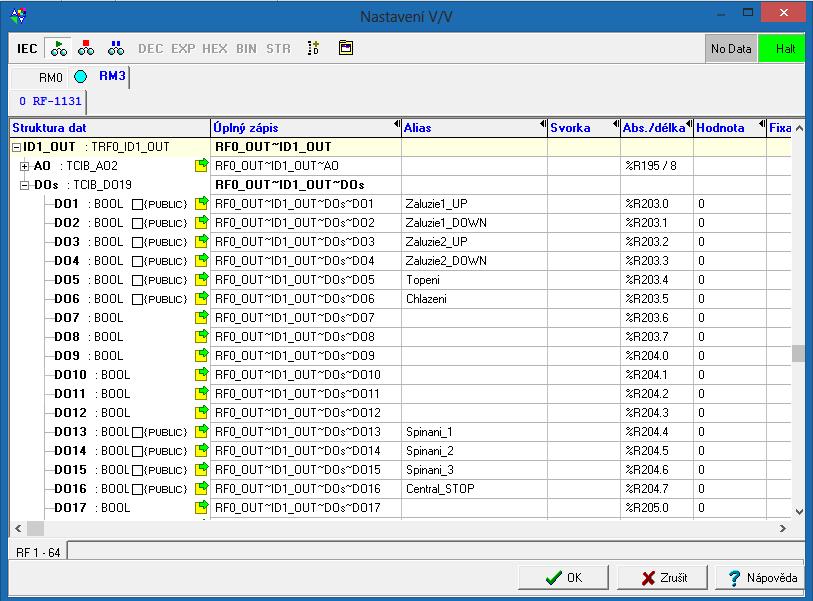The image size is (813, 601).
Task: Click the yellow window toolbar icon
Action: click(x=346, y=48)
